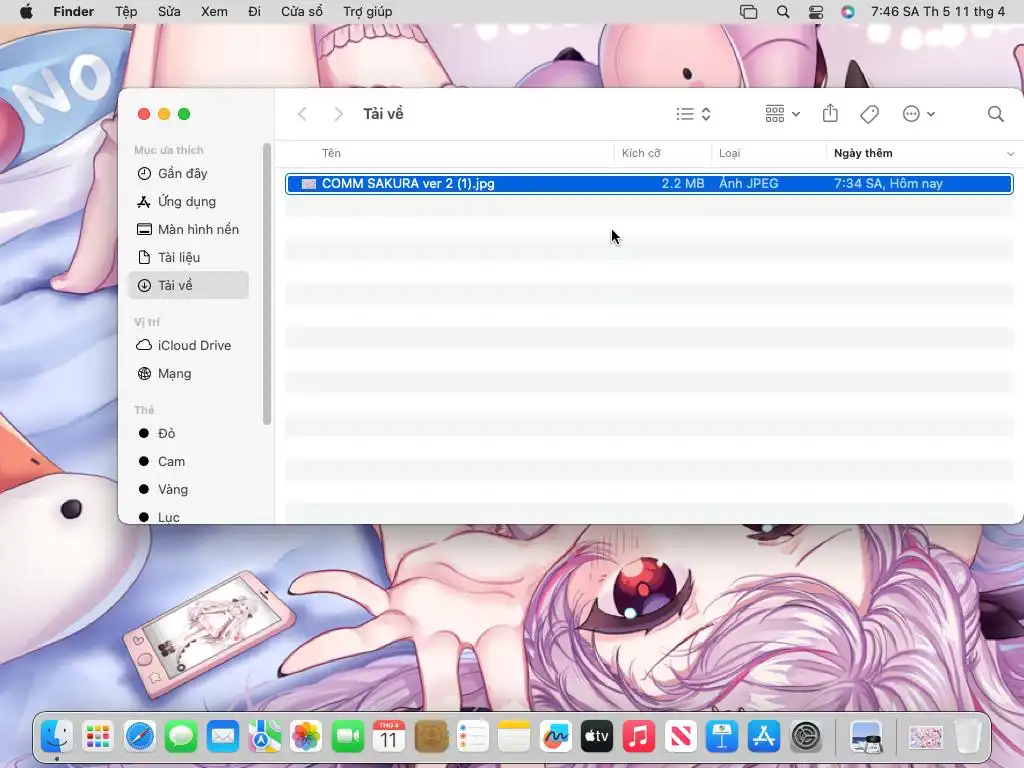Open Finder from the Dock
1024x768 pixels.
click(x=56, y=737)
